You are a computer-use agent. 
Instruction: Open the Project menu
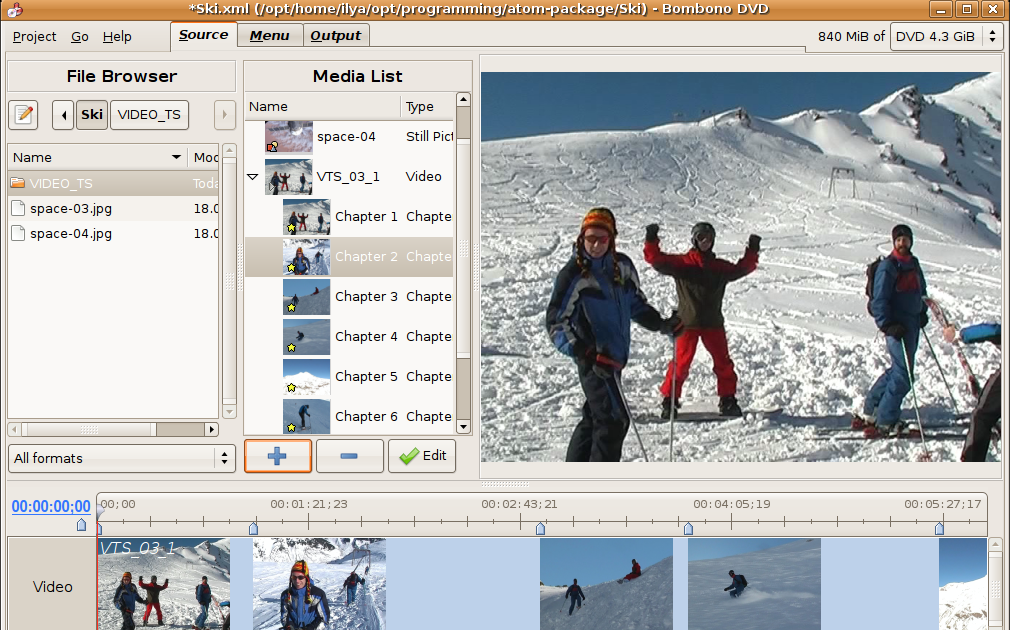pyautogui.click(x=34, y=37)
